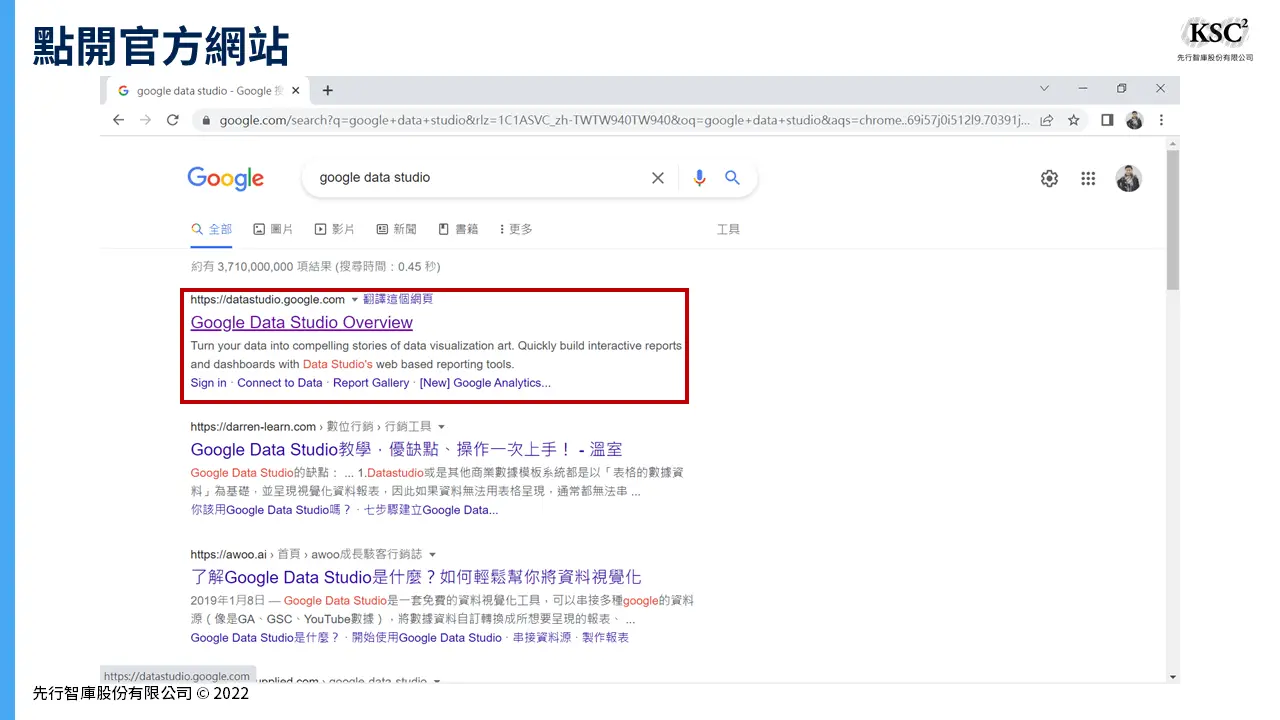Open the 更多 more menu
This screenshot has width=1280, height=720.
pyautogui.click(x=516, y=229)
